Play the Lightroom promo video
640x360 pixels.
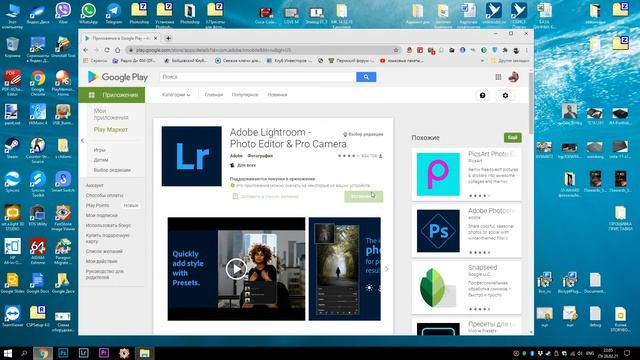tap(236, 269)
